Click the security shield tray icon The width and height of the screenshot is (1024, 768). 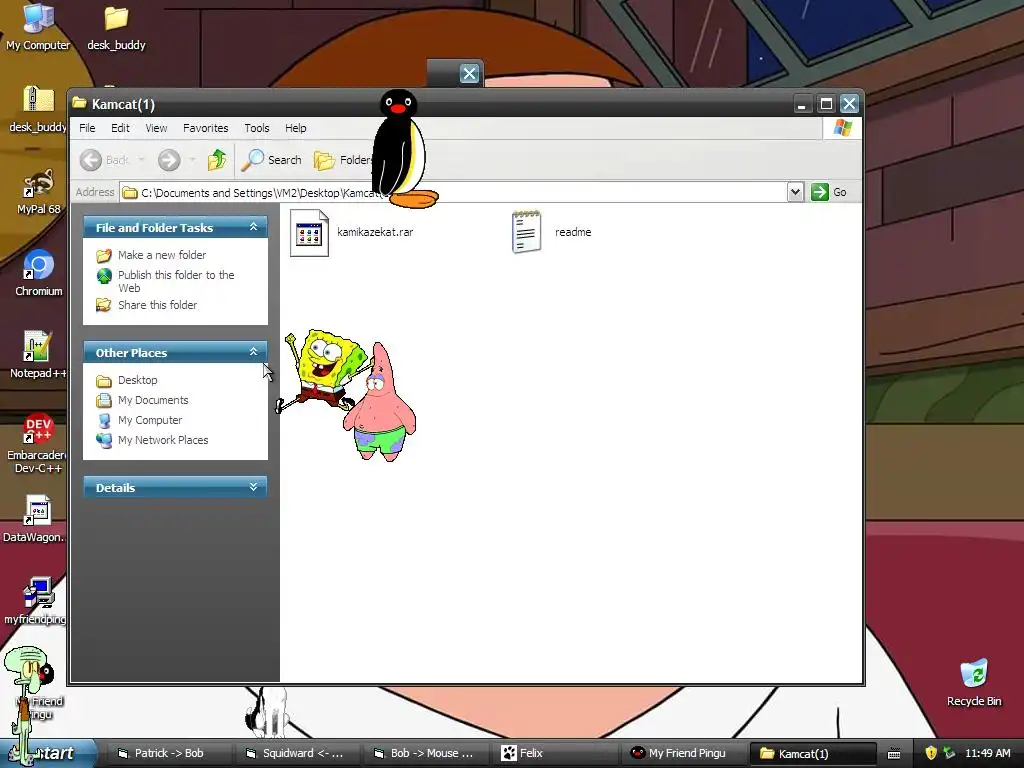point(931,753)
